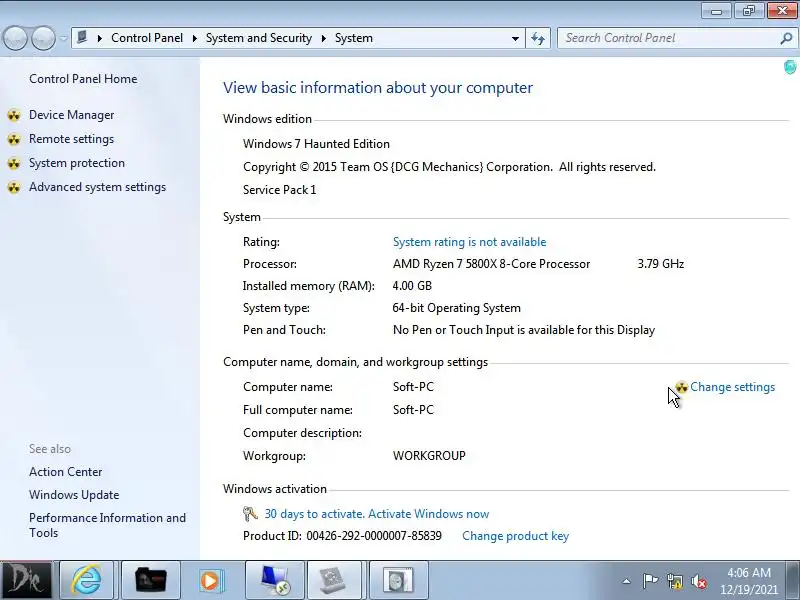The width and height of the screenshot is (800, 600).
Task: Open the network computer taskbar icon
Action: click(x=274, y=580)
